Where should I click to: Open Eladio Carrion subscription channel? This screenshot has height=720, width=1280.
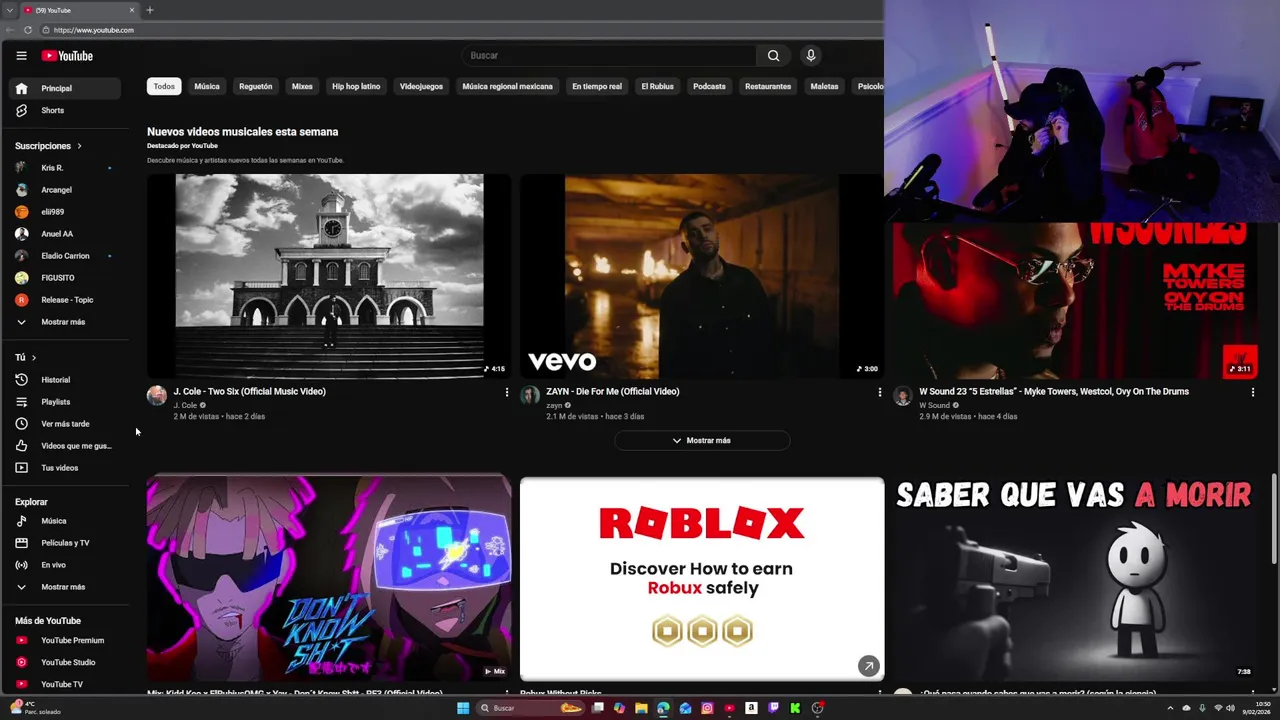point(65,256)
